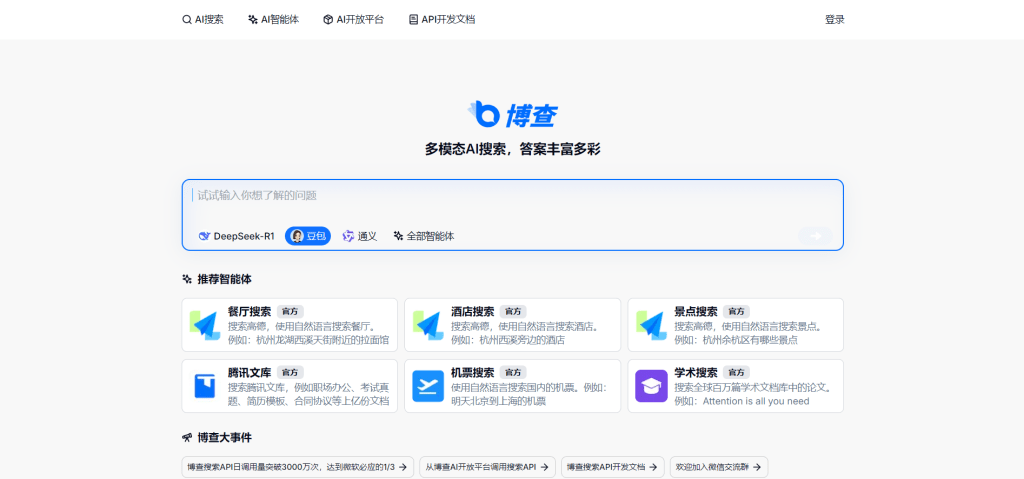Open the 机票搜索 card title

click(473, 372)
